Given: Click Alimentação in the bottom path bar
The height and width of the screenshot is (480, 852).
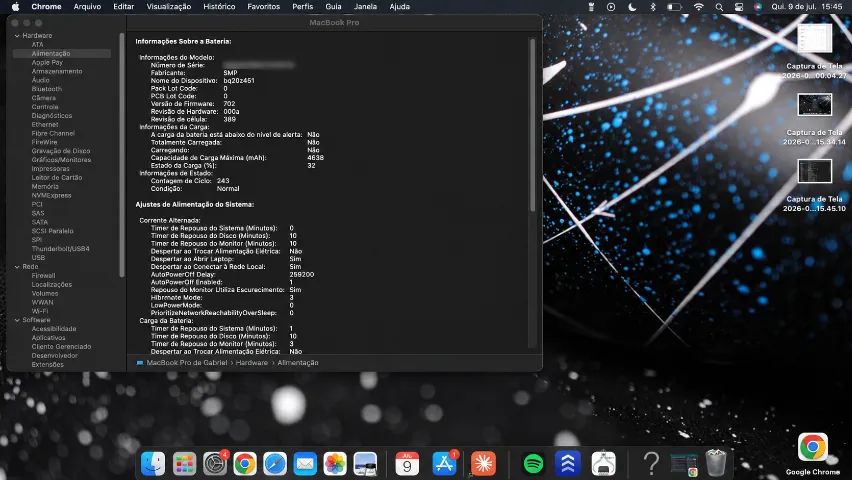Looking at the screenshot, I should (x=298, y=363).
